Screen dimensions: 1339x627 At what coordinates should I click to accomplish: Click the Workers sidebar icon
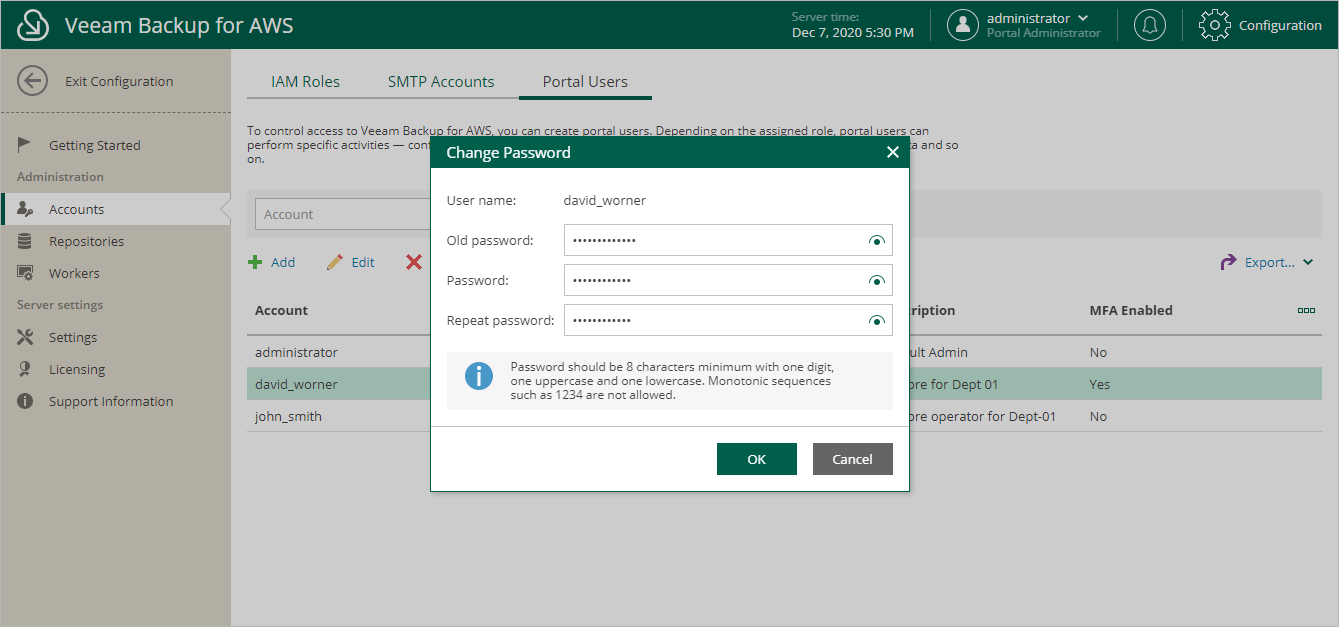[26, 273]
